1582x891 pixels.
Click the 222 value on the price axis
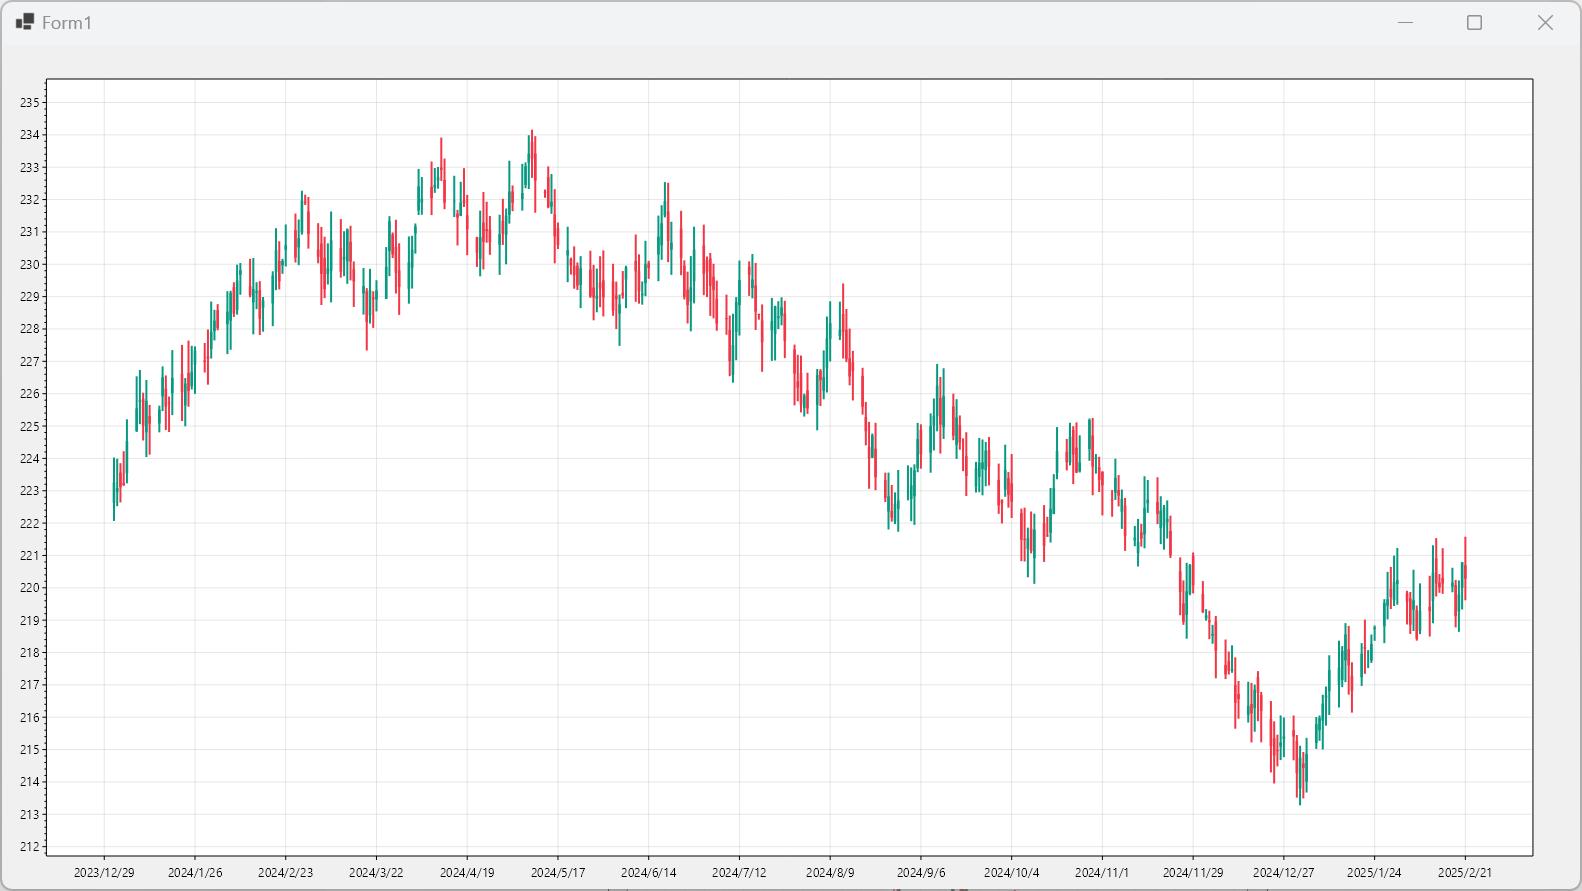pos(30,524)
